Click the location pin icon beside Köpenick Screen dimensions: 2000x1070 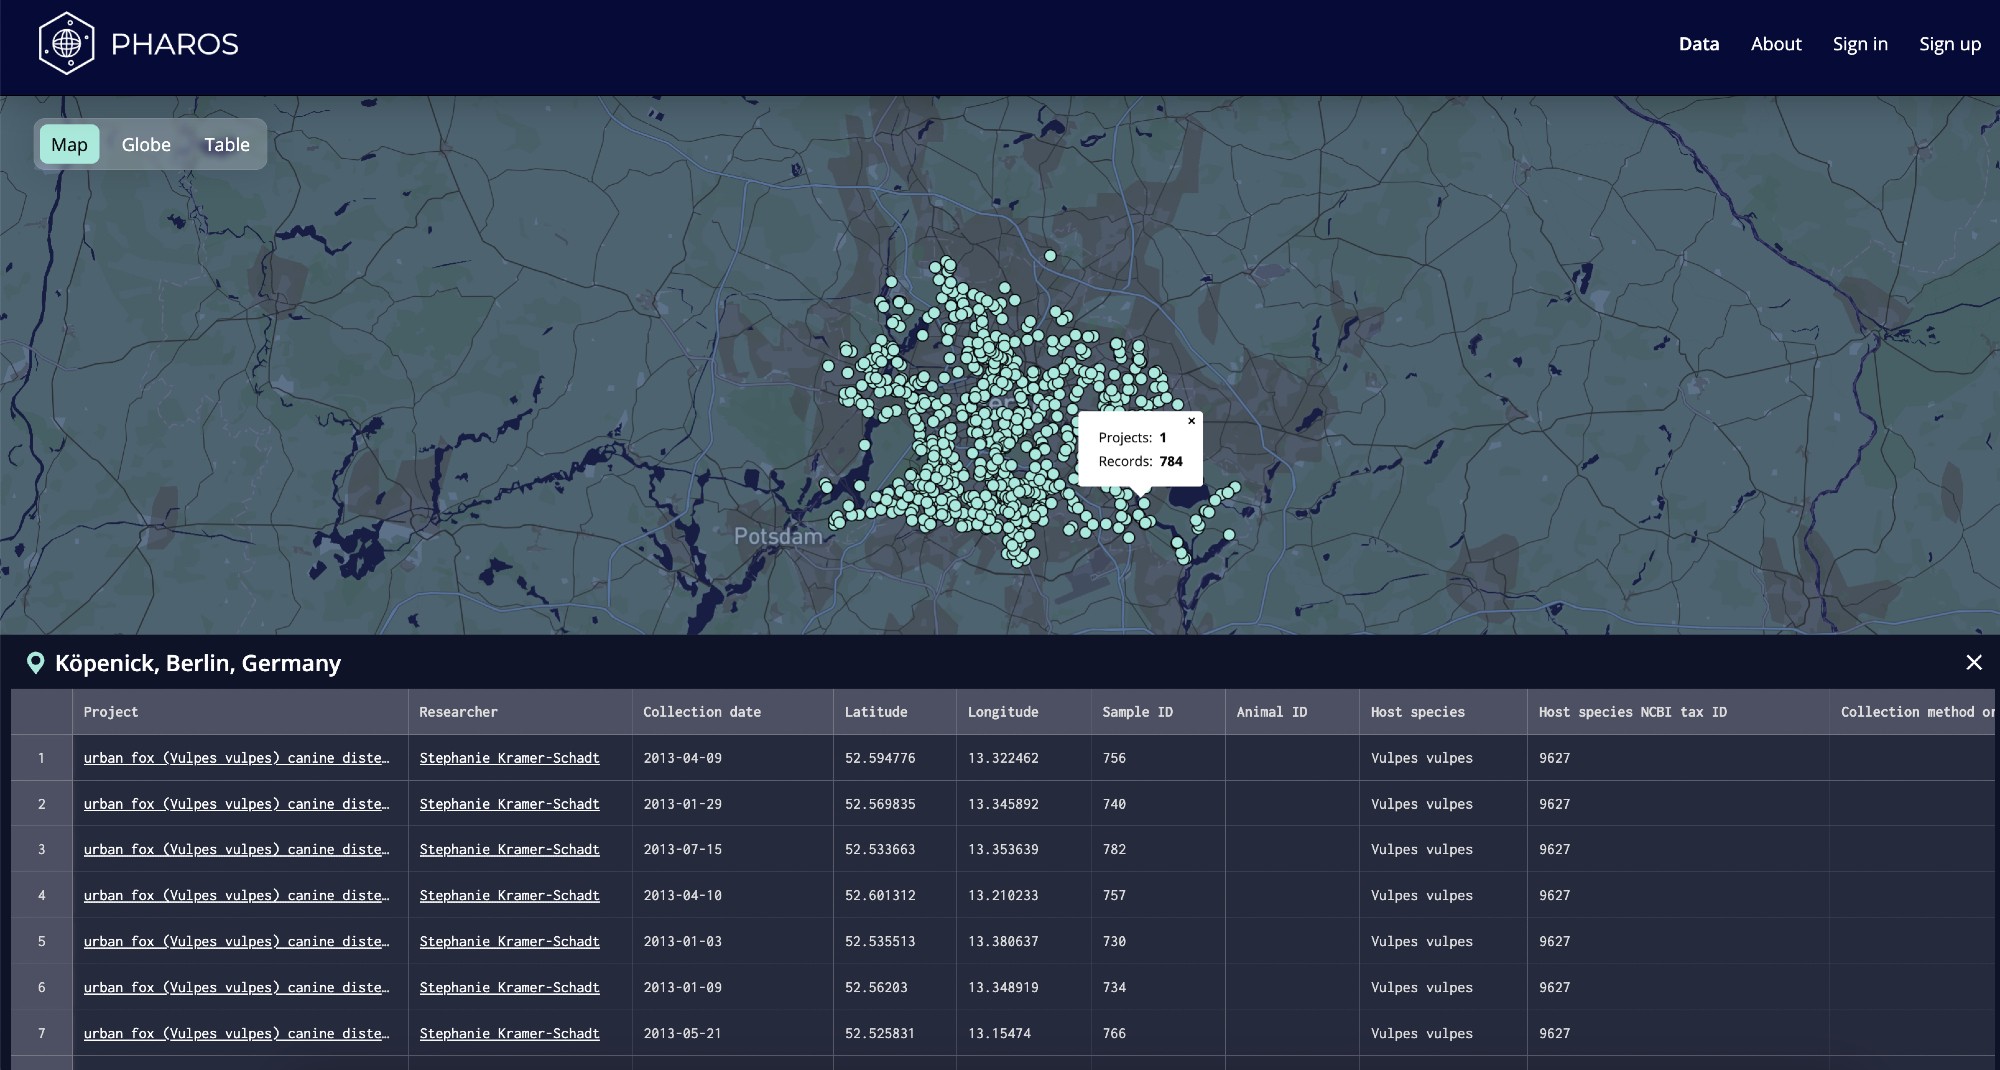35,663
